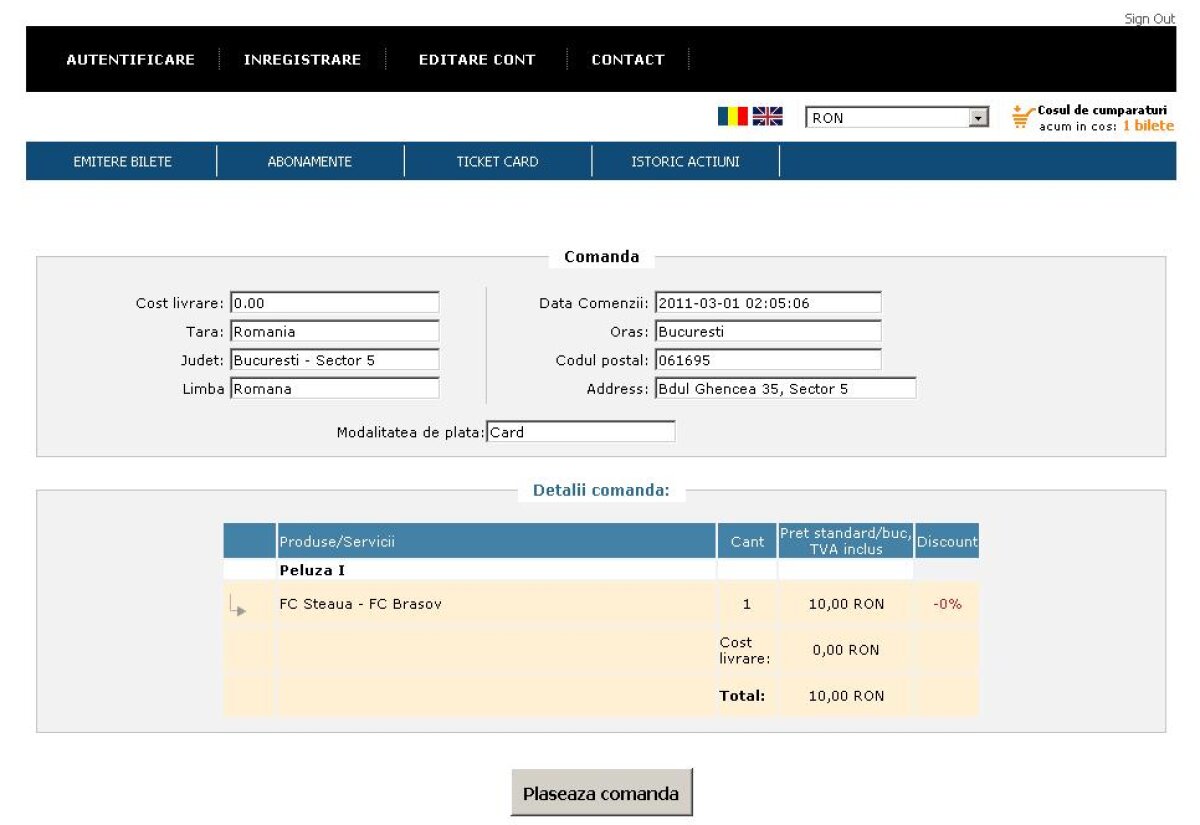This screenshot has height=825, width=1200.
Task: Click the currency dropdown arrow button
Action: point(977,117)
